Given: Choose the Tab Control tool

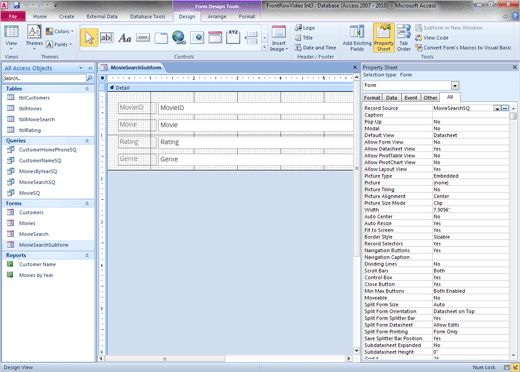Looking at the screenshot, I should pos(161,38).
